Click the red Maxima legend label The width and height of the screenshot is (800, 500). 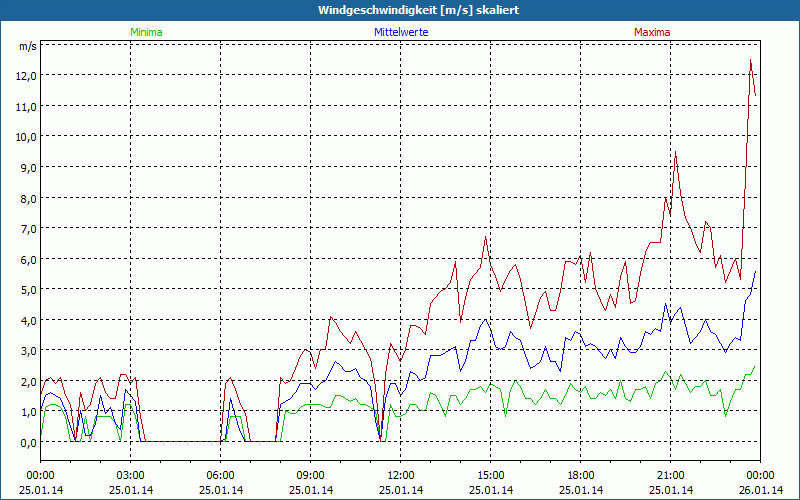[x=652, y=32]
